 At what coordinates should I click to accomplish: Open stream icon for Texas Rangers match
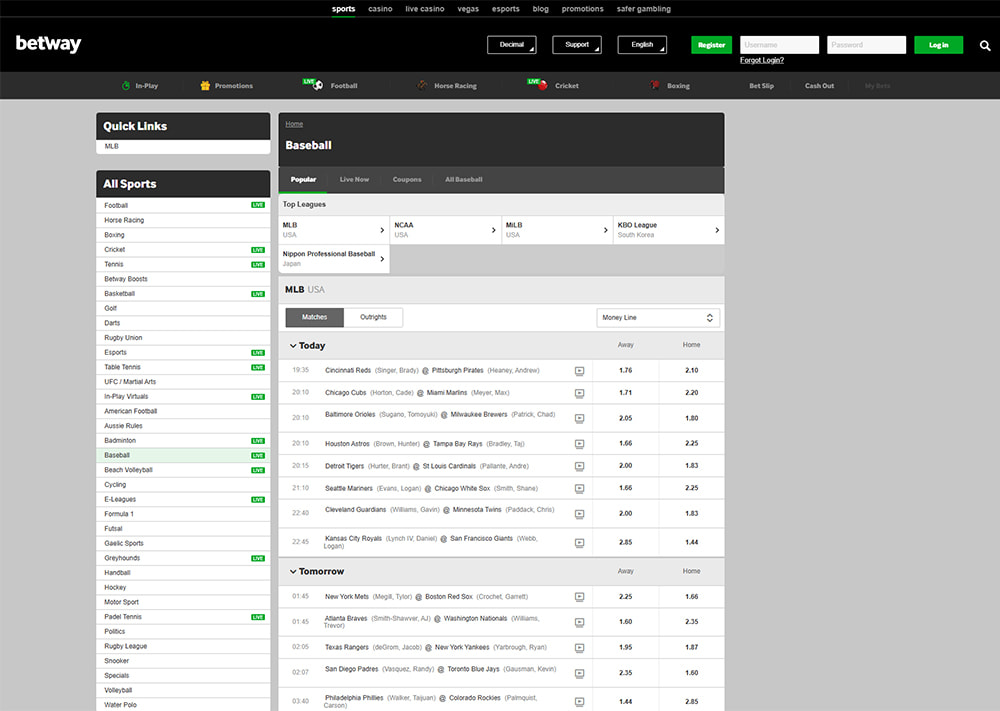click(x=579, y=648)
